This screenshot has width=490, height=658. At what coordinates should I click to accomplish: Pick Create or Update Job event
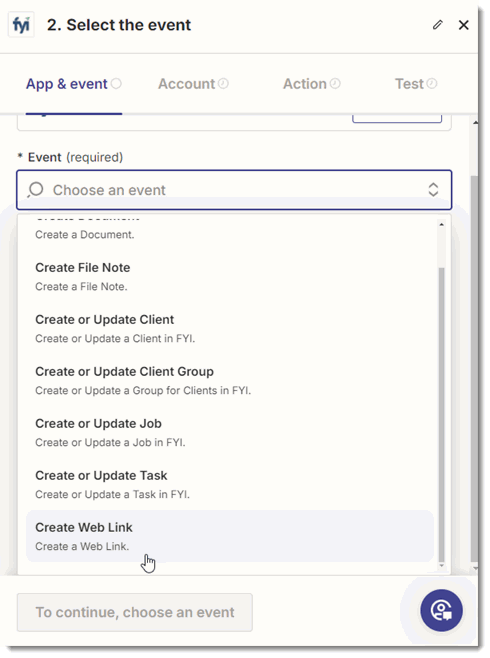coord(230,432)
